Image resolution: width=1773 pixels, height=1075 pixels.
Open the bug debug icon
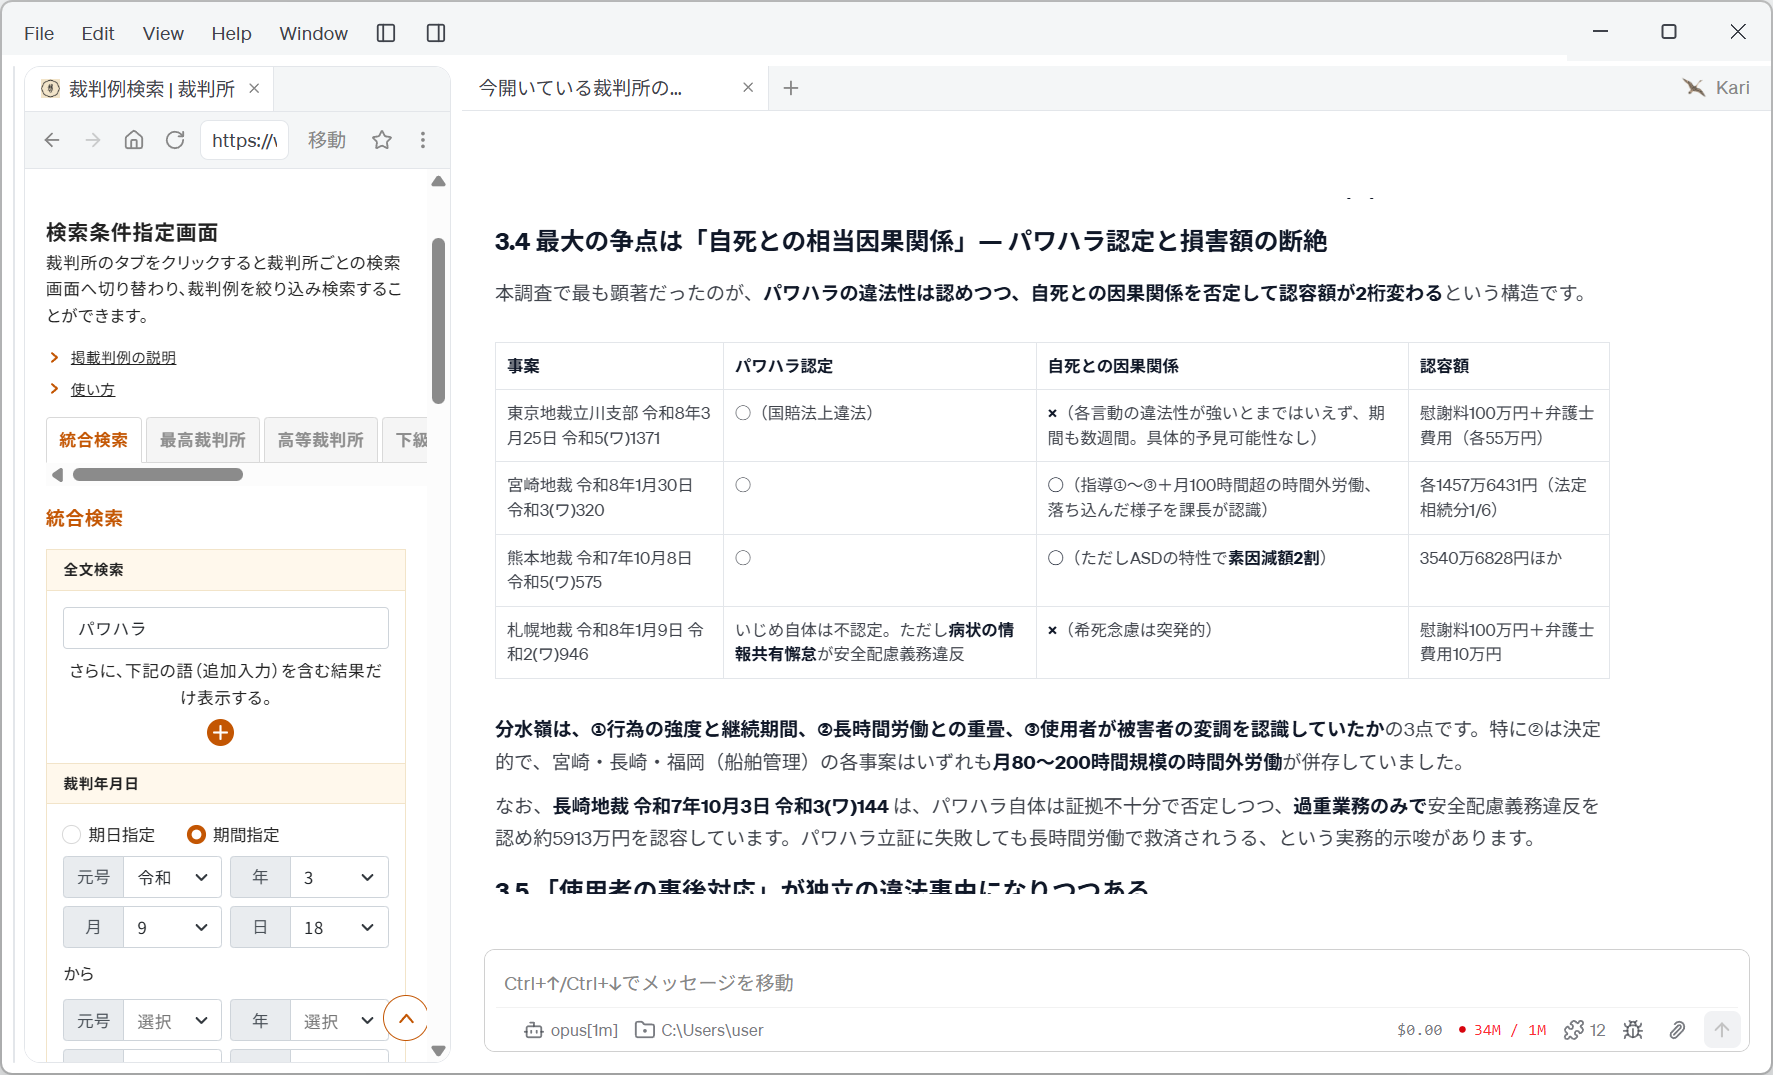(1633, 1030)
